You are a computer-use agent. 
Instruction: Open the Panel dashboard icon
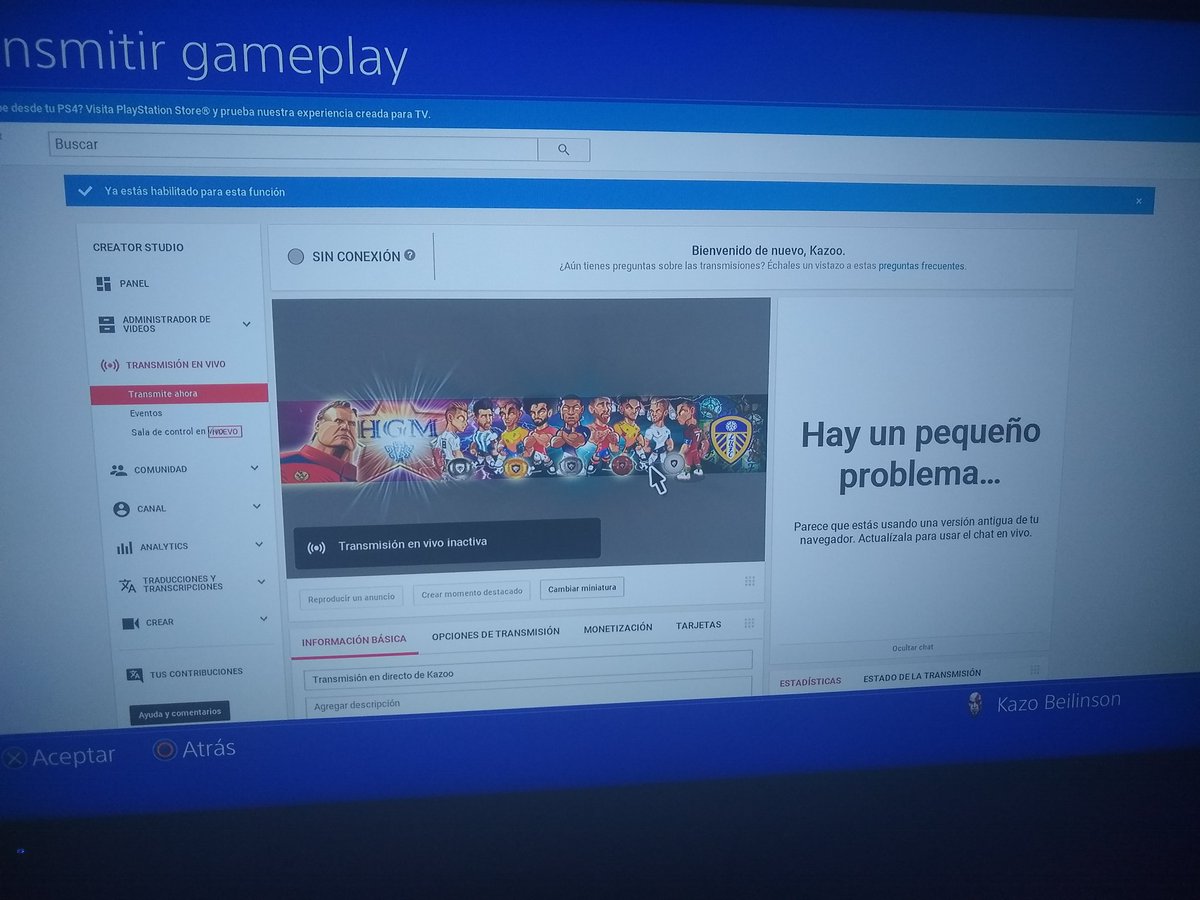(x=104, y=284)
